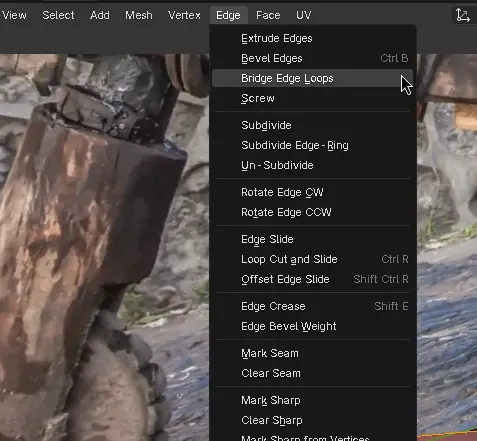477x441 pixels.
Task: Select Offset Edge Slide
Action: 312,279
